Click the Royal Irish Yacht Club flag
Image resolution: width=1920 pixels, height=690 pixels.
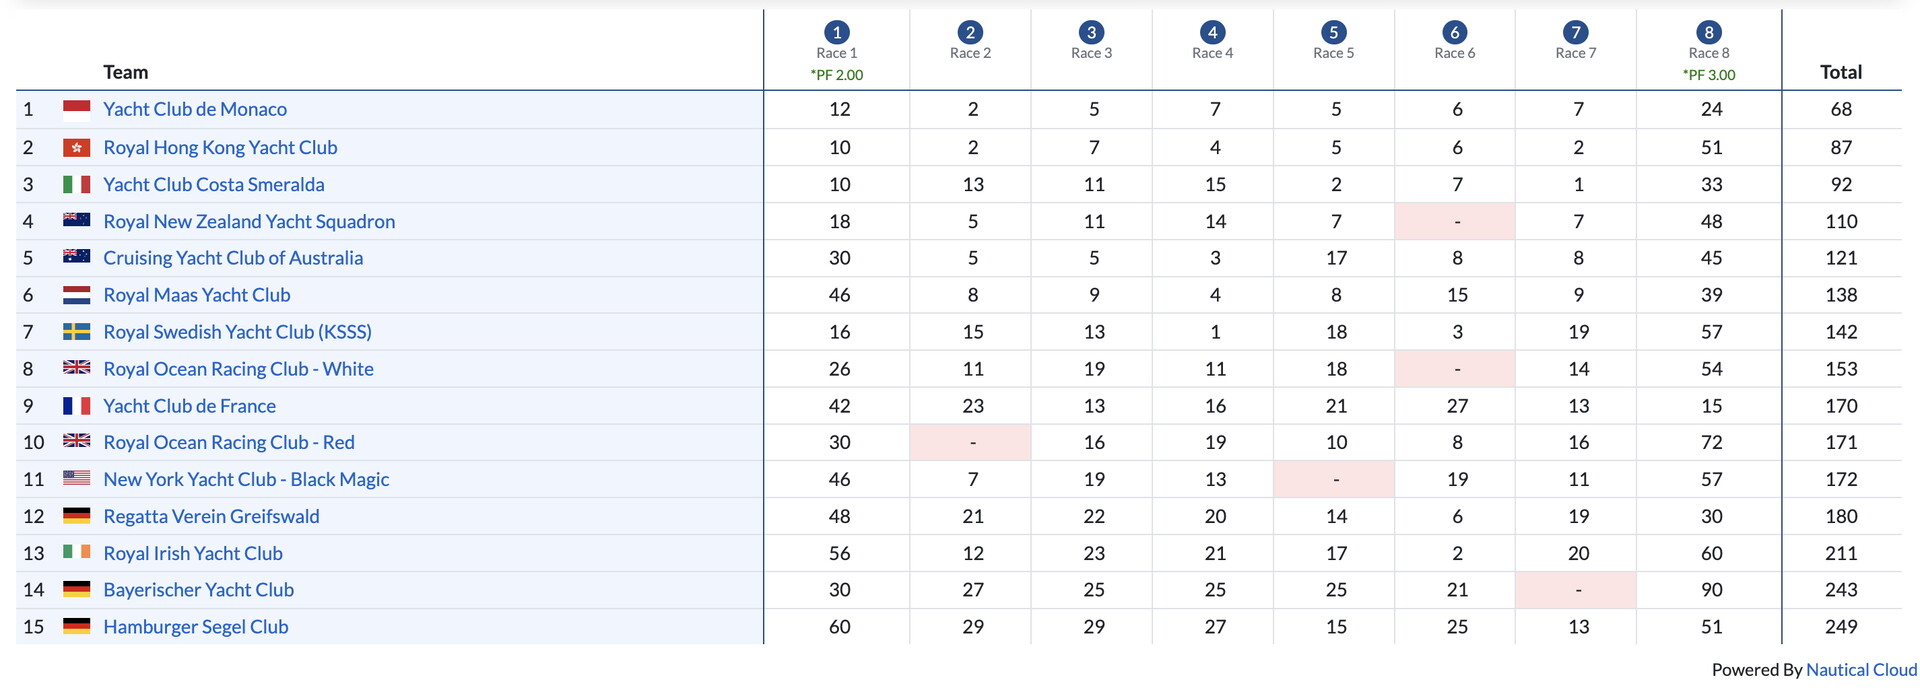pyautogui.click(x=76, y=553)
